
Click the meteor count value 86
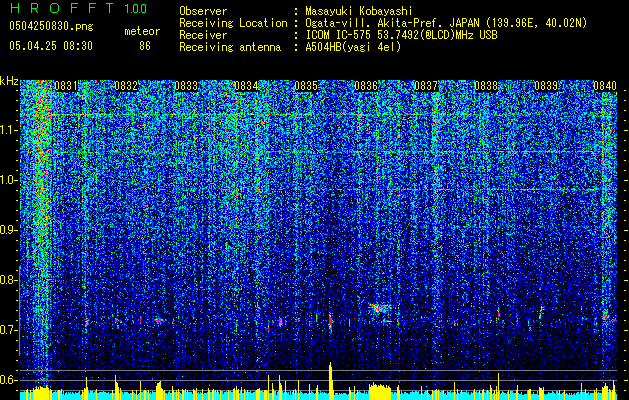click(x=145, y=46)
